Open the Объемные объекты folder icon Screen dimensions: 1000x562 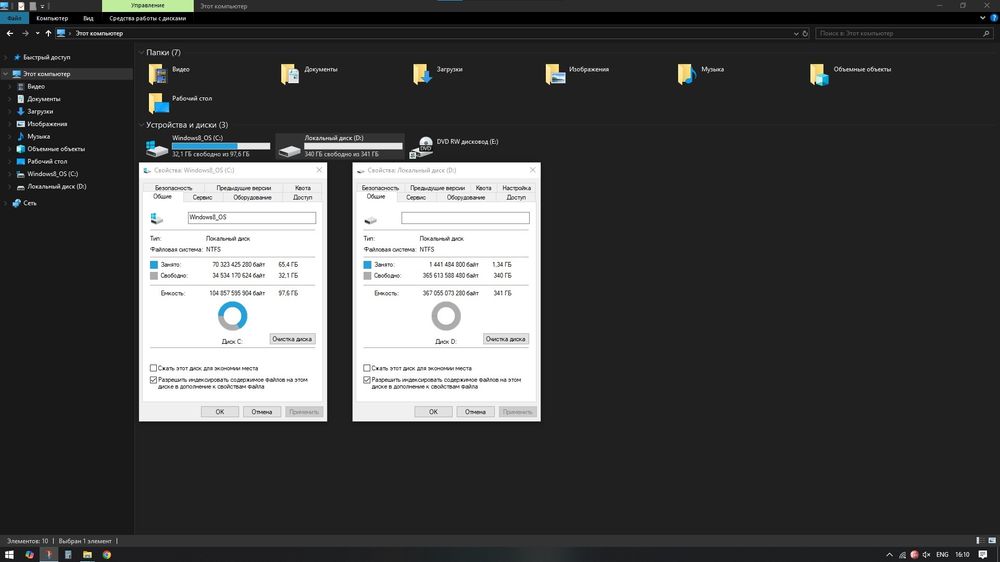pos(820,74)
